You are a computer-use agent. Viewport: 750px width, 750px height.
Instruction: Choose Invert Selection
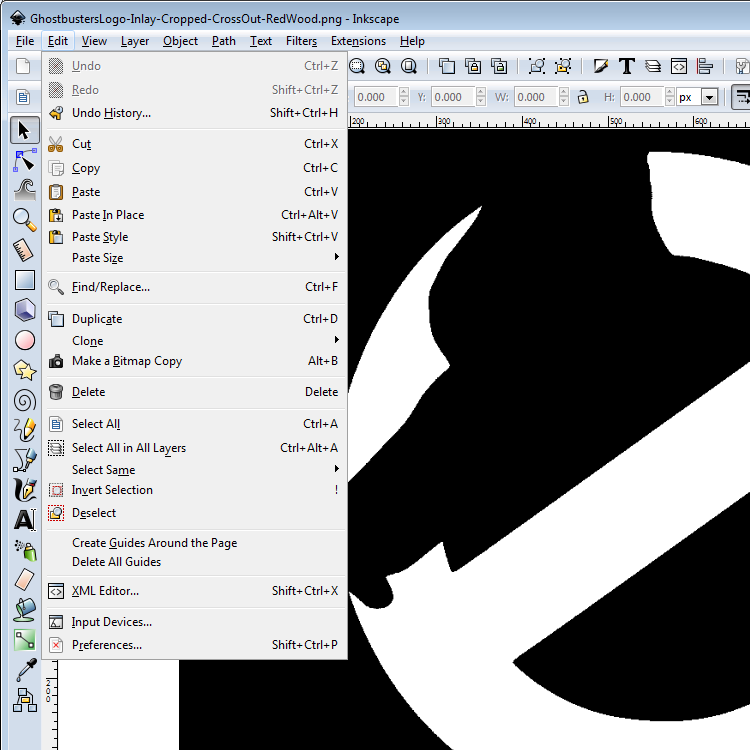tap(195, 490)
